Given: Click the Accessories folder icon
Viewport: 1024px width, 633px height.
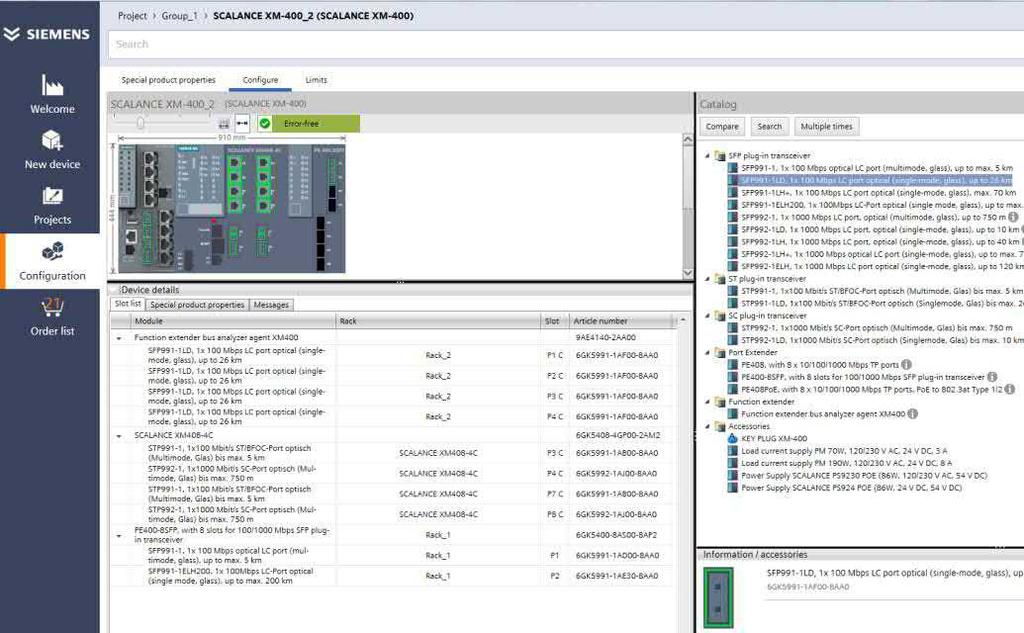Looking at the screenshot, I should pyautogui.click(x=720, y=426).
